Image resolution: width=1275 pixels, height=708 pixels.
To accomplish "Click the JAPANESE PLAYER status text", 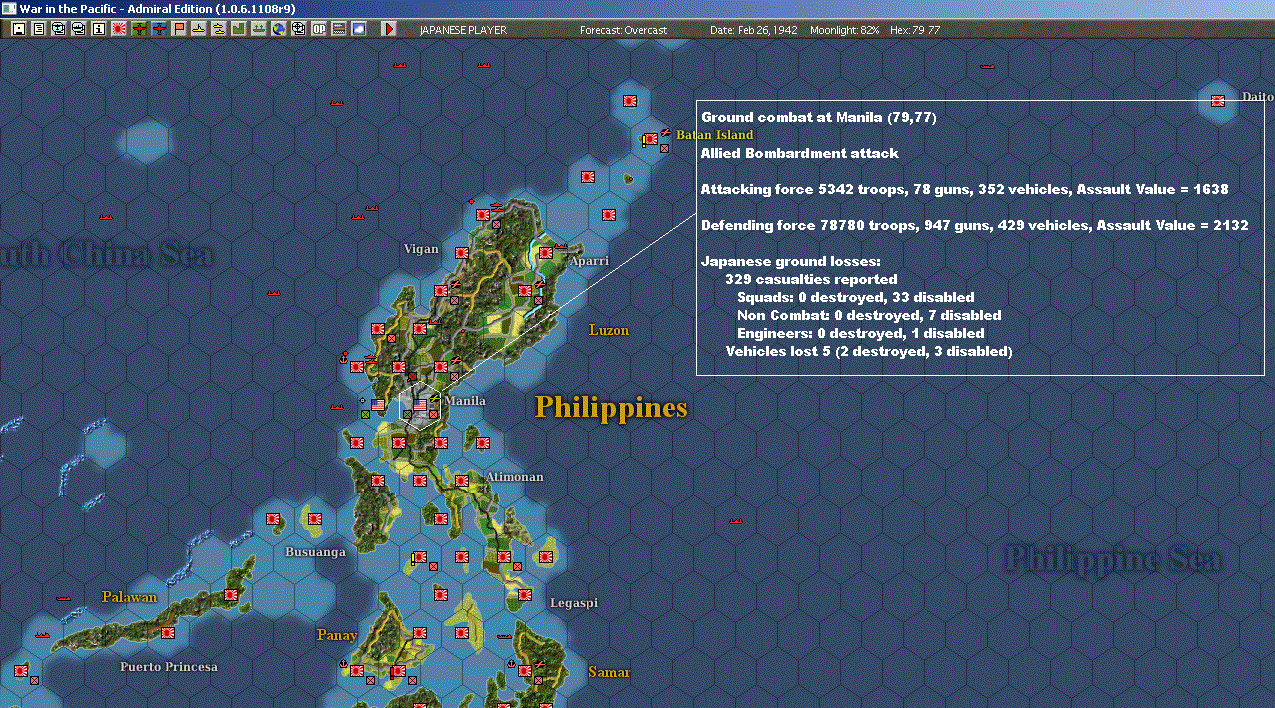I will click(x=463, y=30).
